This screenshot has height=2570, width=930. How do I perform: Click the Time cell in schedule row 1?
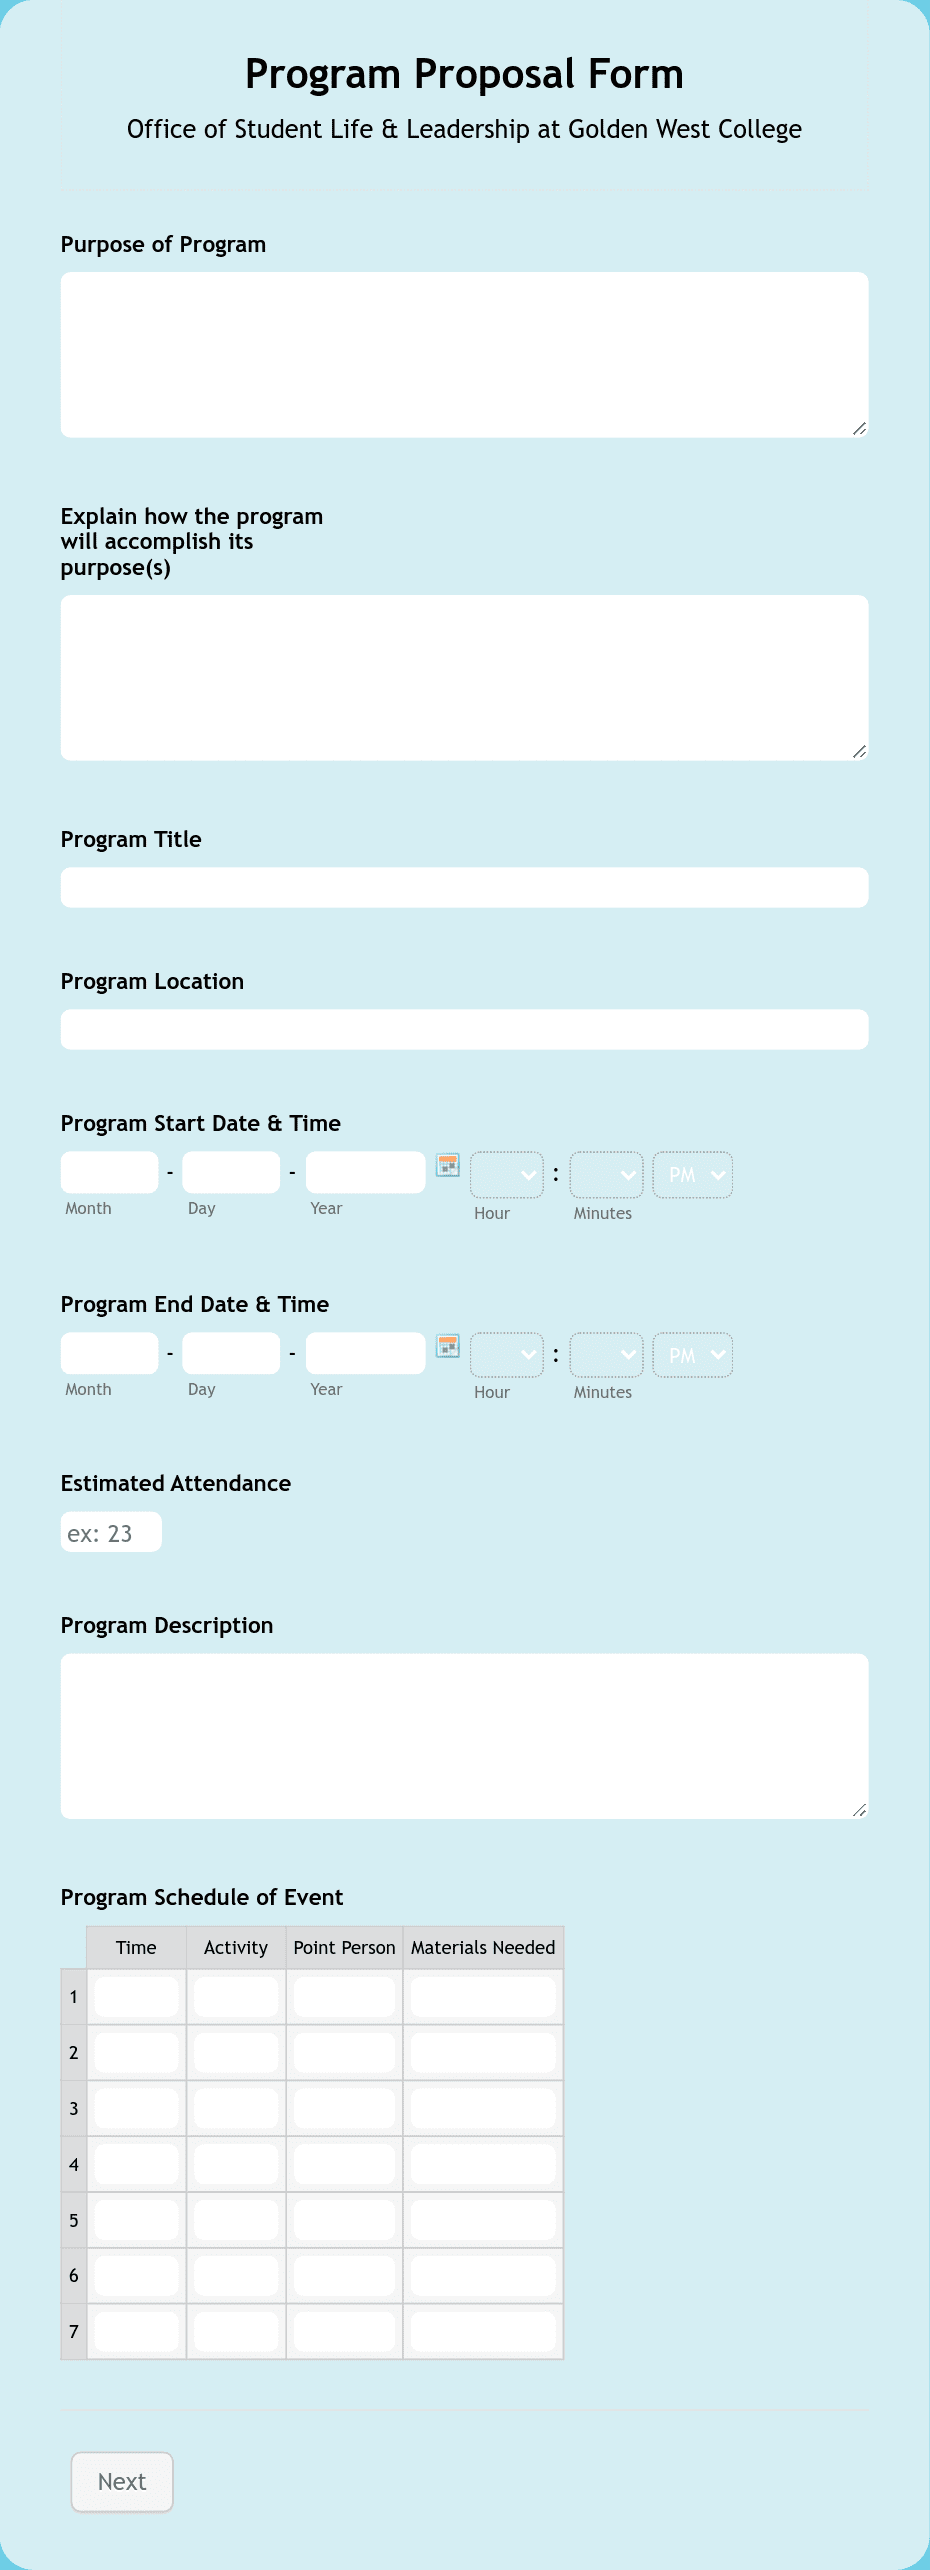134,1997
